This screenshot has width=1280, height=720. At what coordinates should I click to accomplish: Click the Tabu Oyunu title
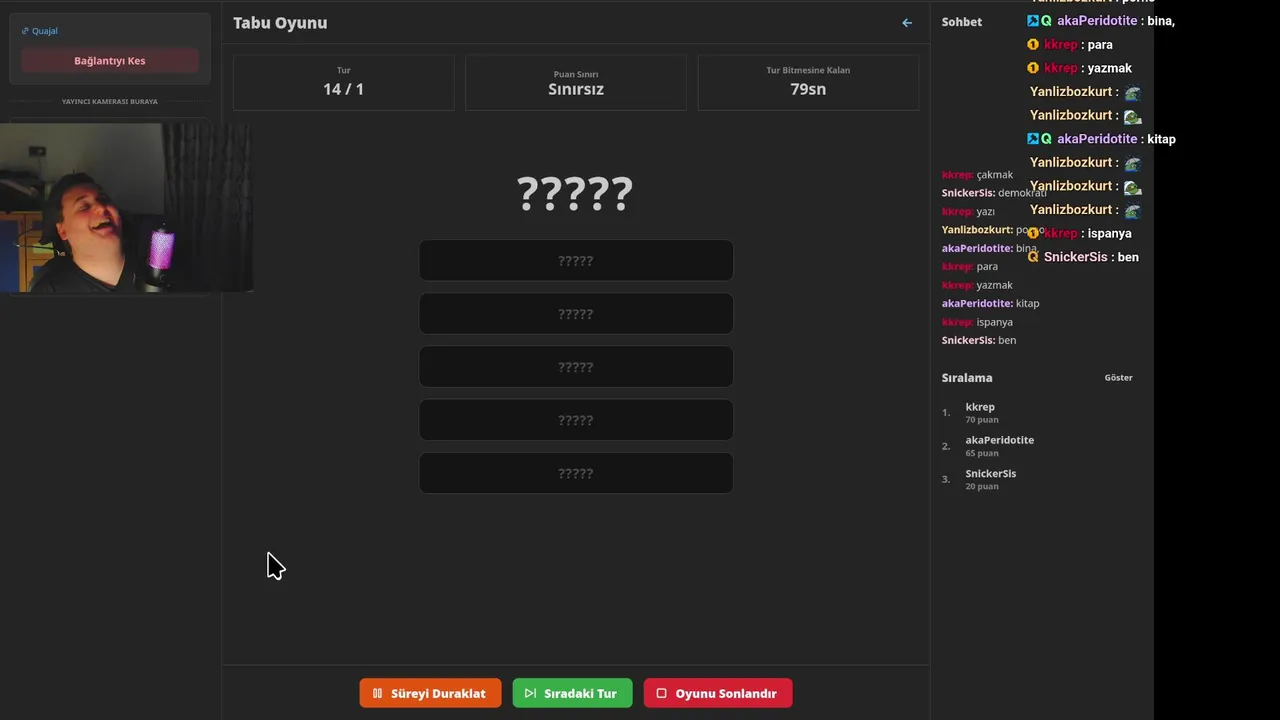(x=280, y=23)
